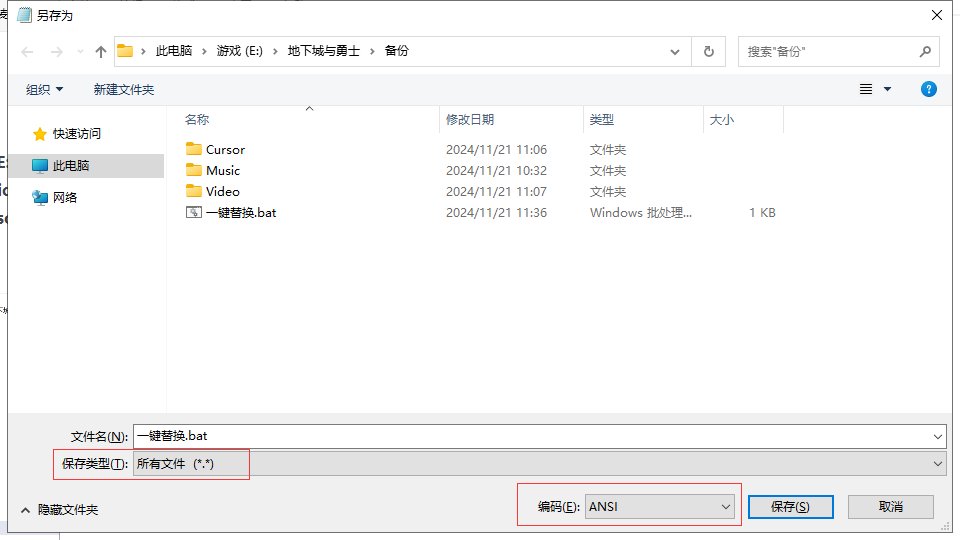The image size is (960, 540).
Task: Expand the chevron after 此电脑 in path
Action: point(204,51)
